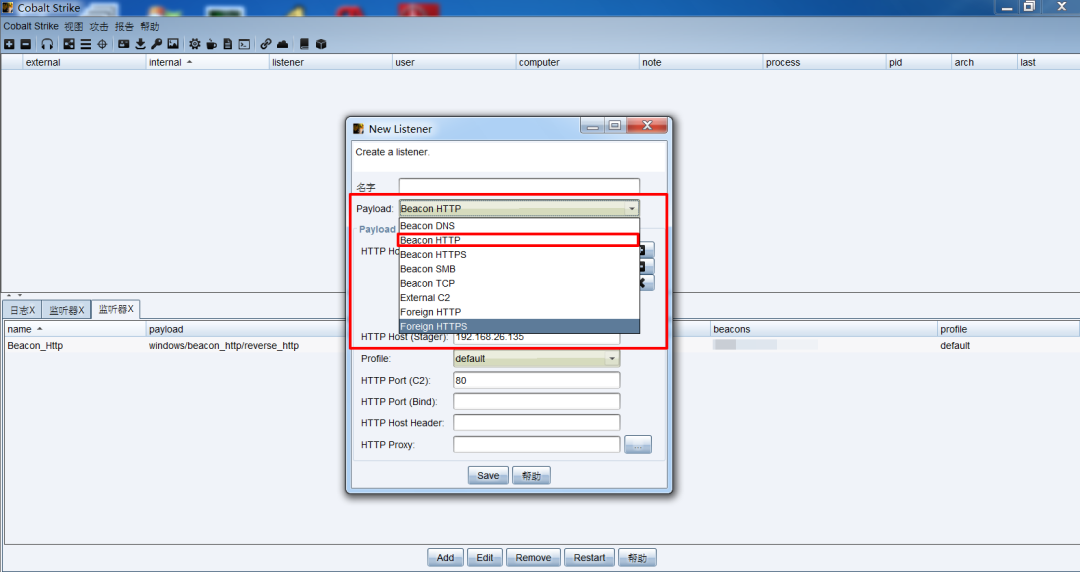Open the 视图 menu

[74, 26]
